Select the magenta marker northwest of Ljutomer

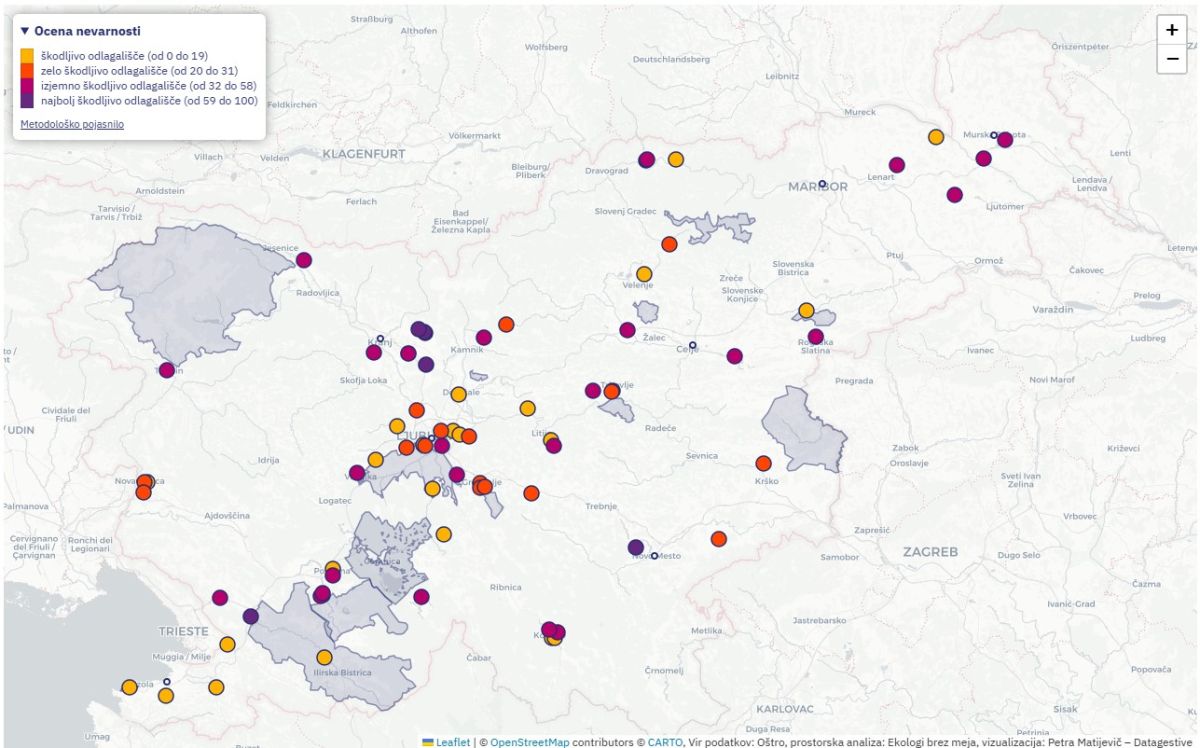[955, 195]
